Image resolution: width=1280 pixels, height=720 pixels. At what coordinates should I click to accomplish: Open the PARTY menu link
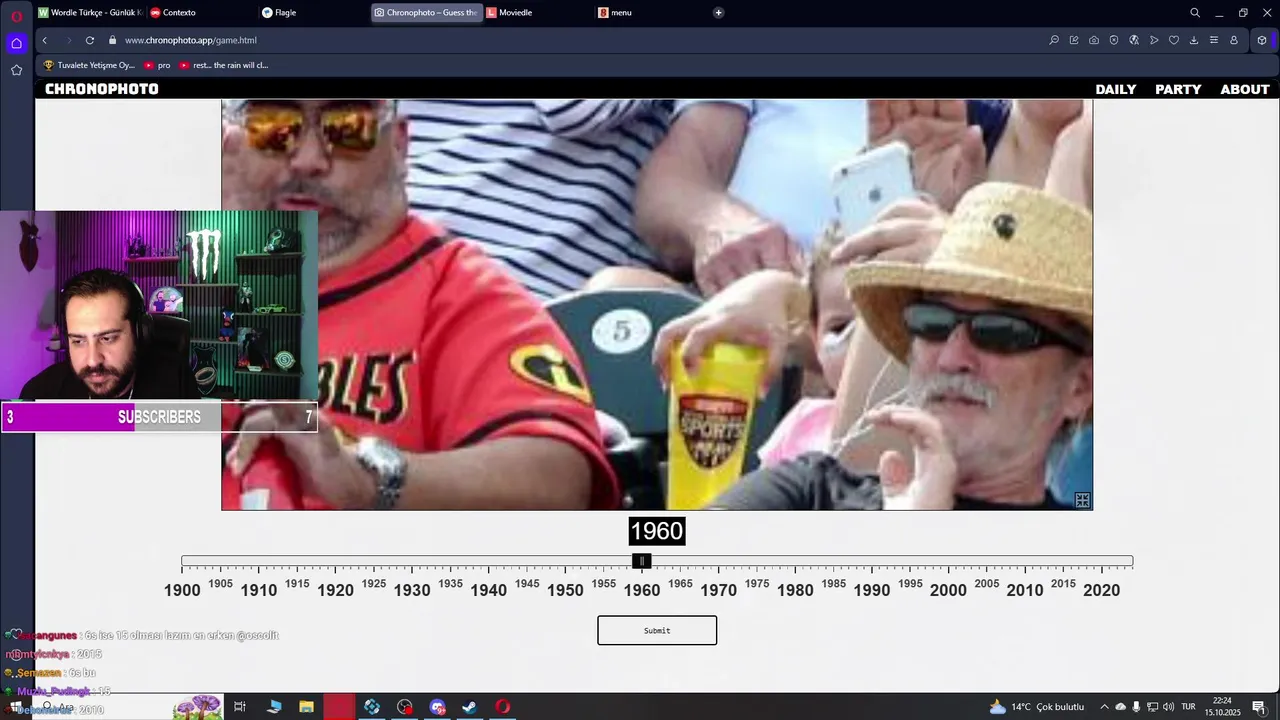coord(1178,89)
